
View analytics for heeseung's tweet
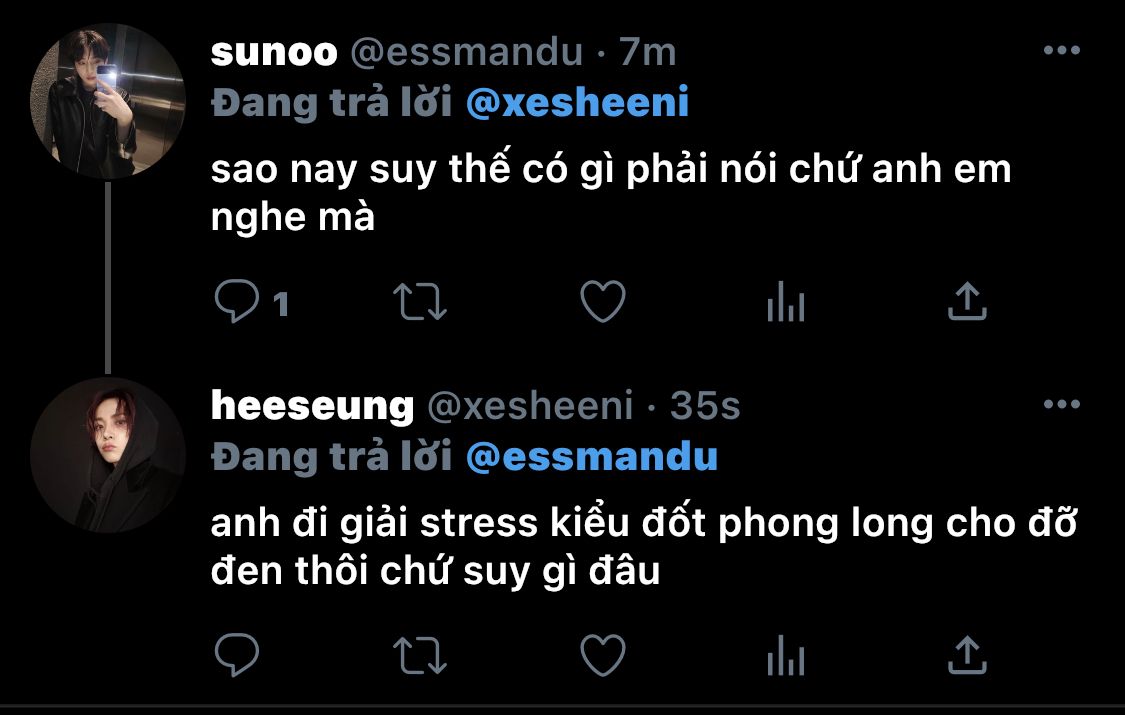point(786,655)
